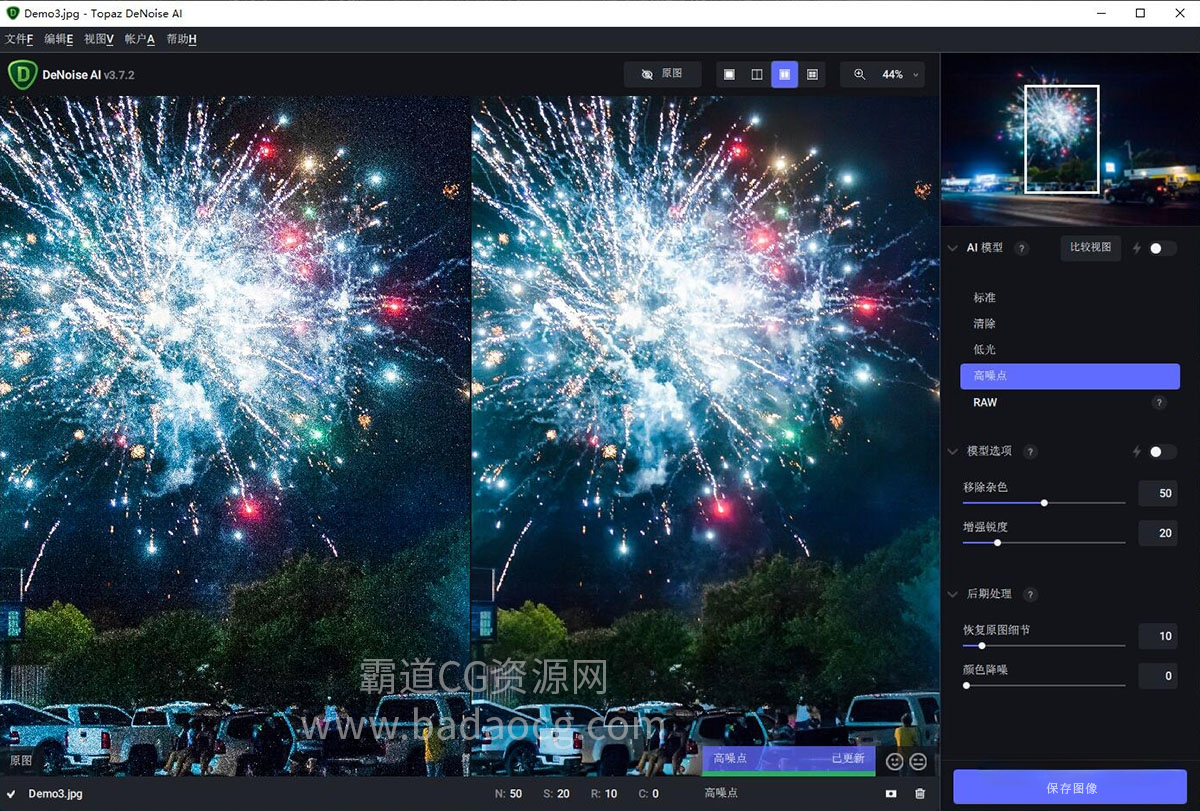Select the single view layout icon

pos(729,74)
